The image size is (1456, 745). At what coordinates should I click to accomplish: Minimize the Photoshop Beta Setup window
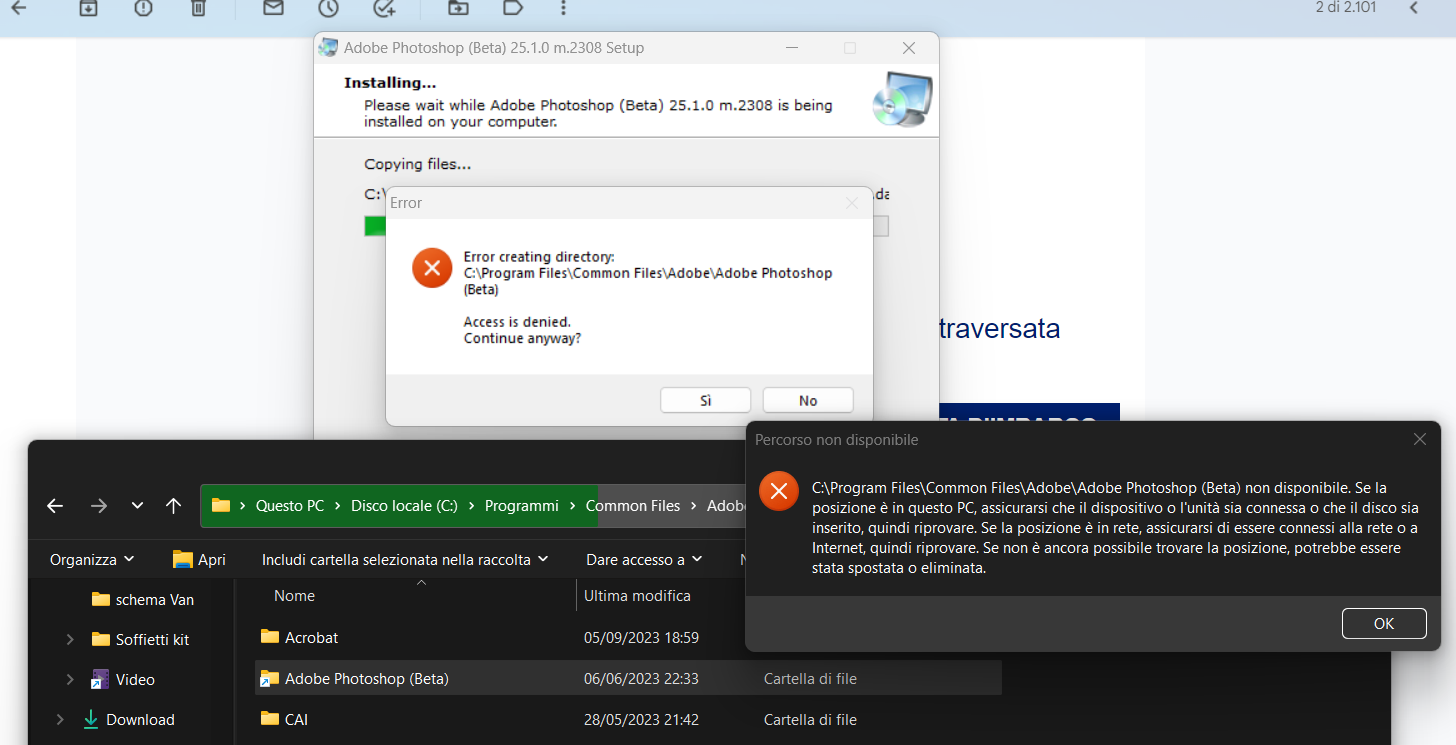791,48
